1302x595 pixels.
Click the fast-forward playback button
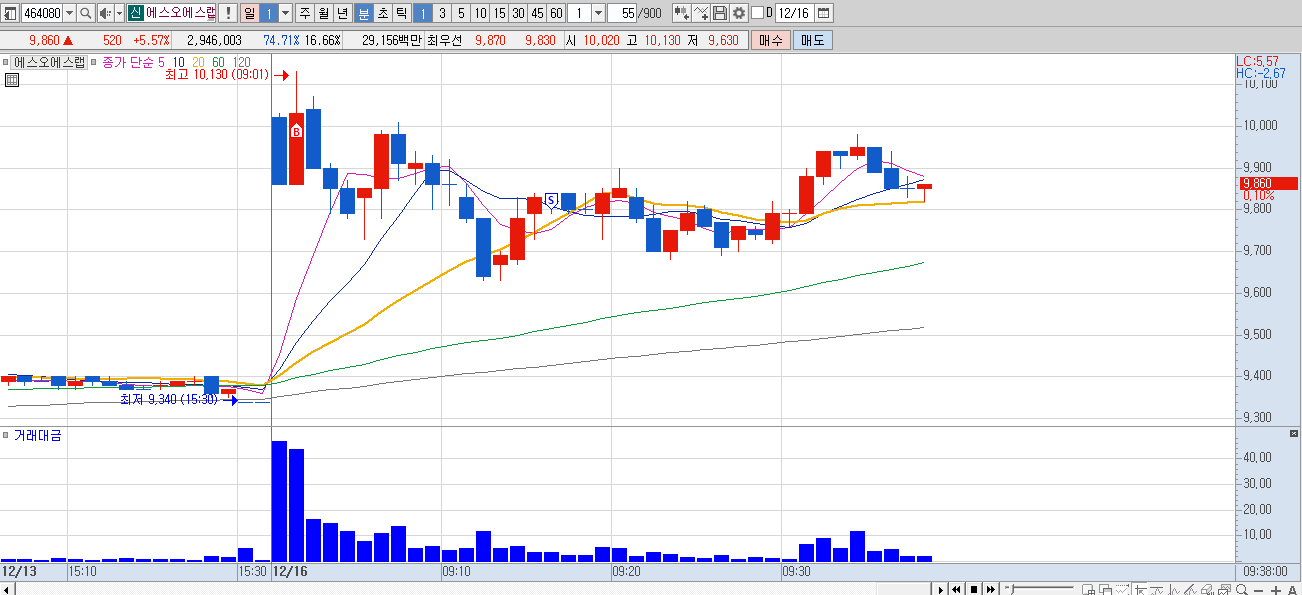(x=990, y=589)
